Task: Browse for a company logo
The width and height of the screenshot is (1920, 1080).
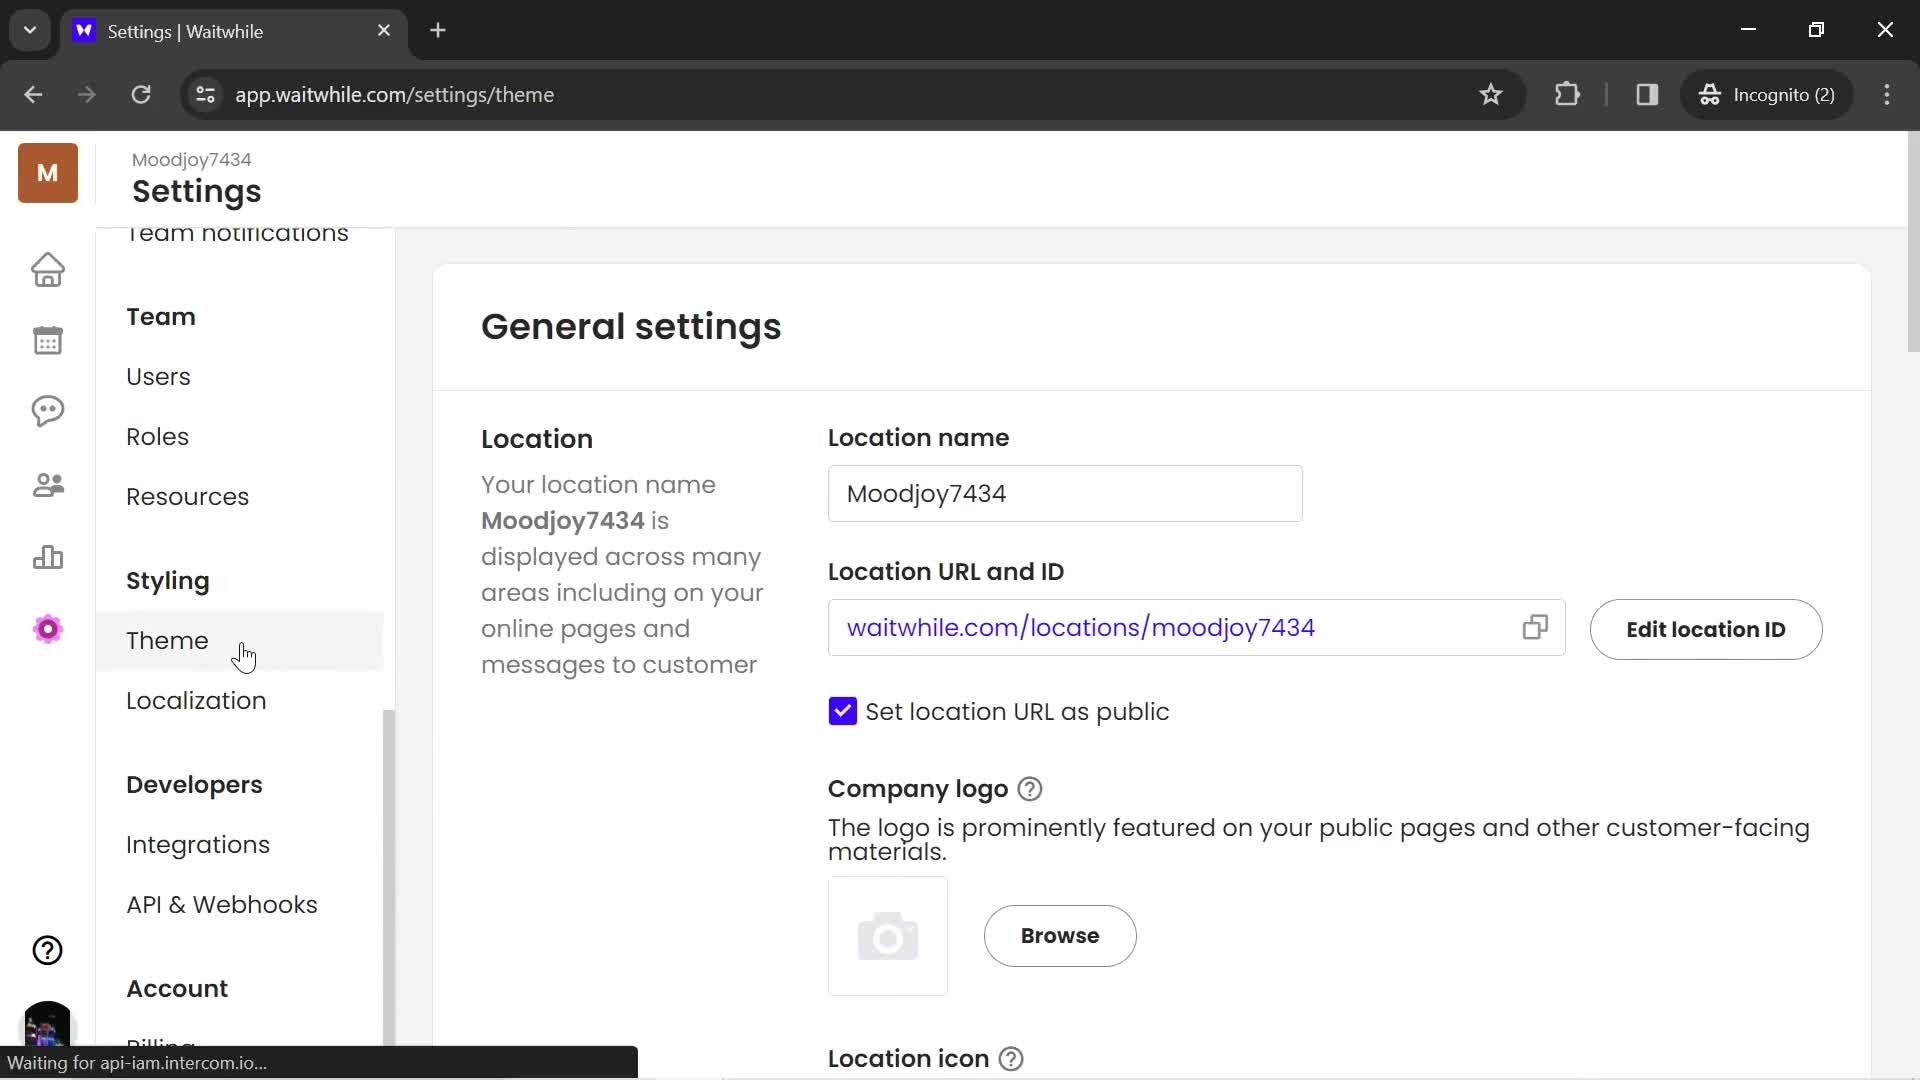Action: [x=1060, y=936]
